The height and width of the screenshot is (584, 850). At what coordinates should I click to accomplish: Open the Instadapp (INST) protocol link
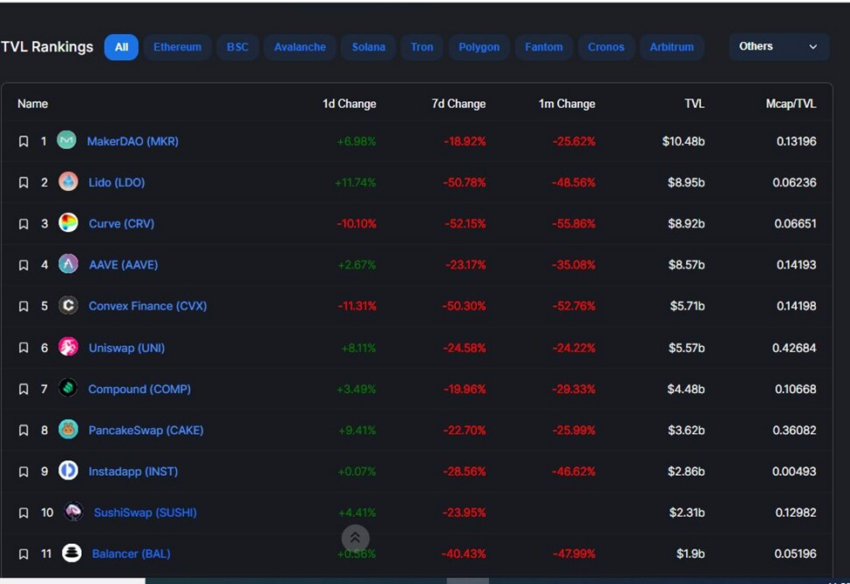click(133, 472)
